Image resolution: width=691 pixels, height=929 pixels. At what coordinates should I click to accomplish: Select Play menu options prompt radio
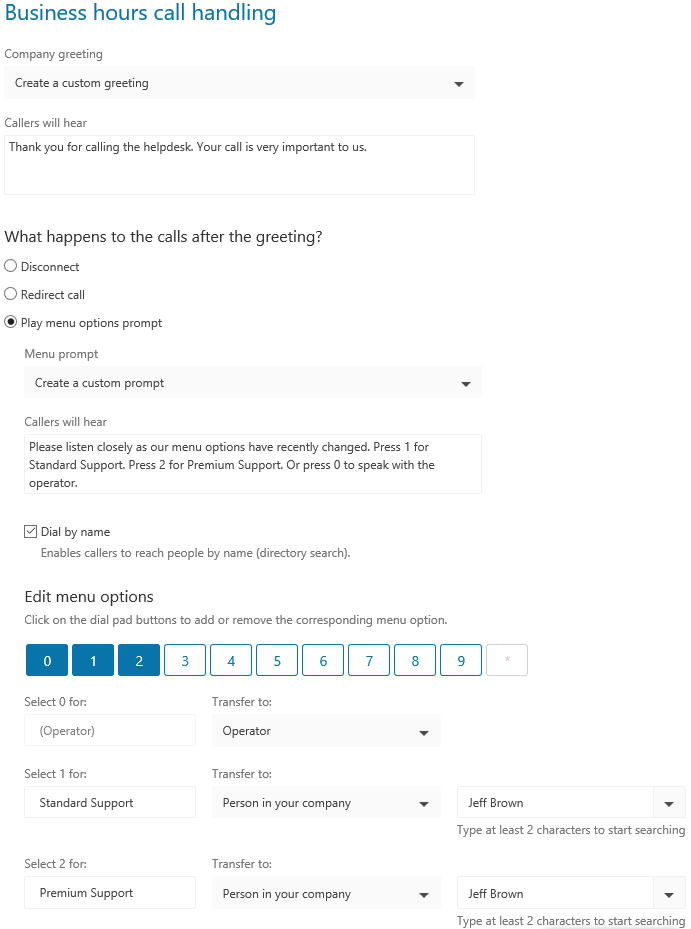(x=11, y=322)
